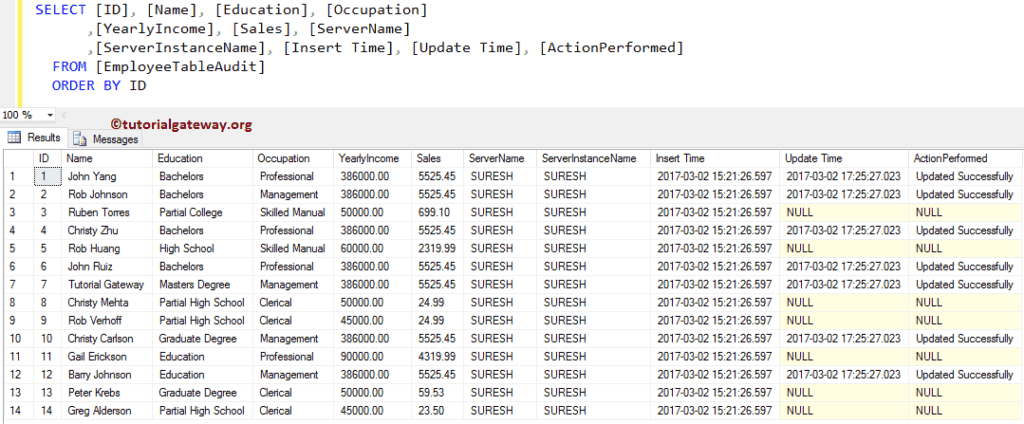The width and height of the screenshot is (1024, 424).
Task: Click the ID column header
Action: (47, 158)
